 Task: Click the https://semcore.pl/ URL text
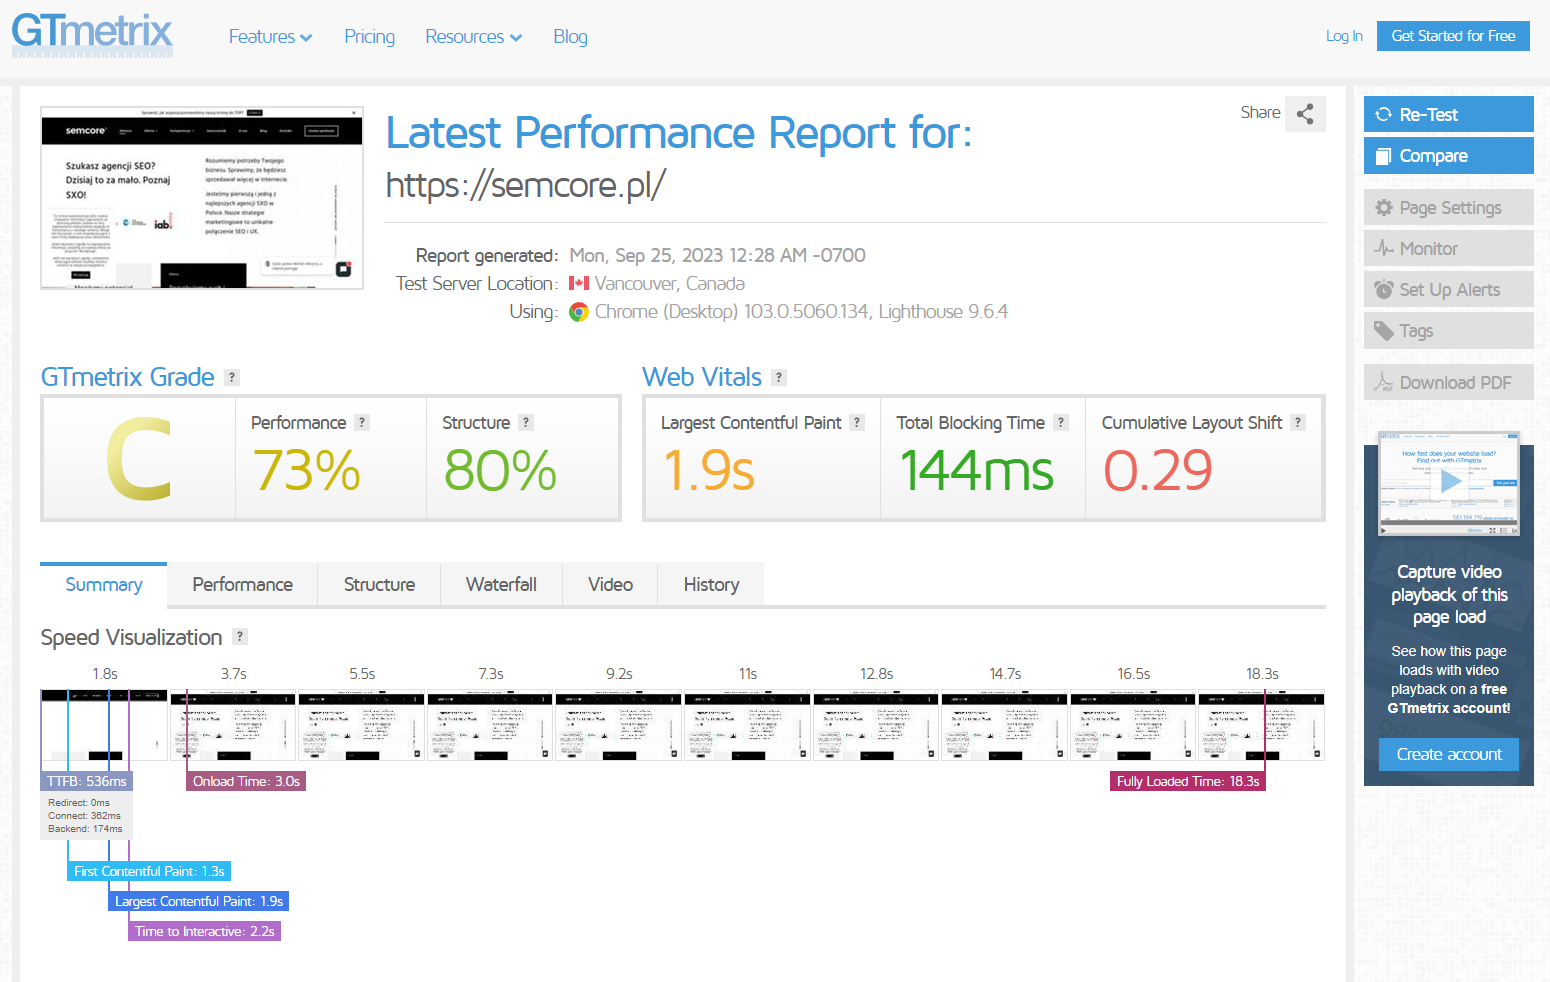tap(526, 185)
